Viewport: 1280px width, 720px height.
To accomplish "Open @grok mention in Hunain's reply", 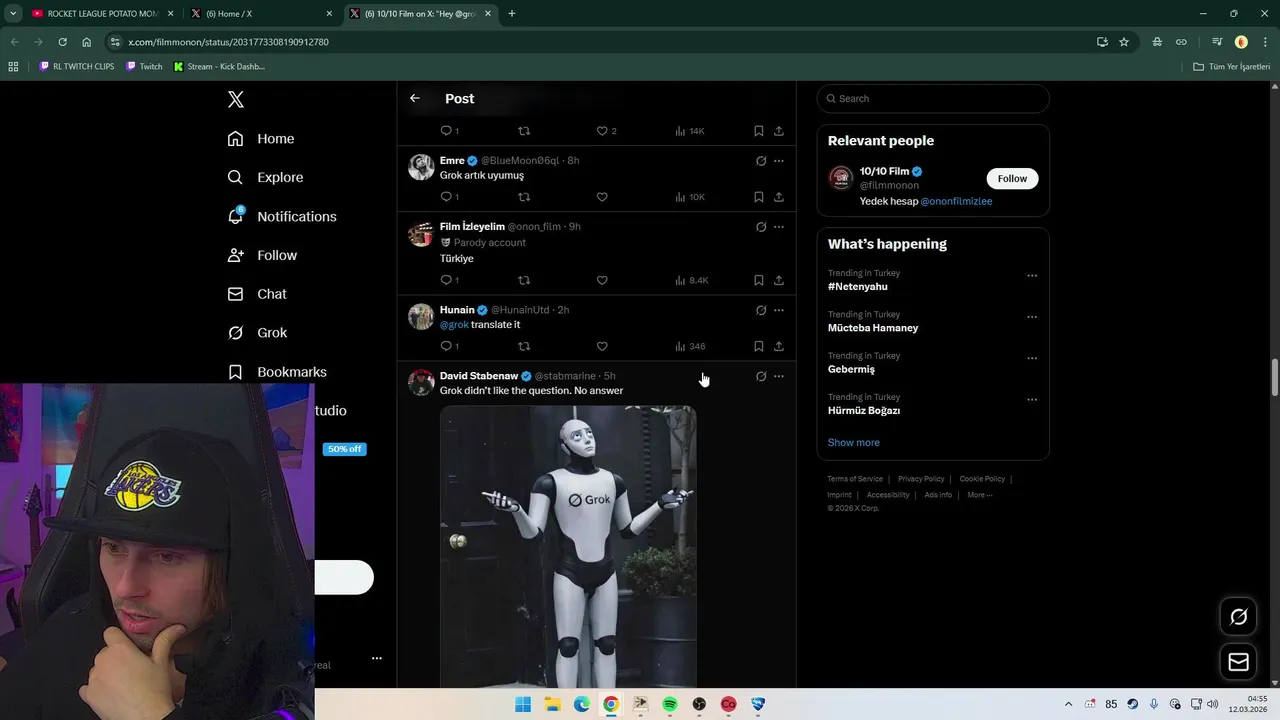I will coord(454,325).
